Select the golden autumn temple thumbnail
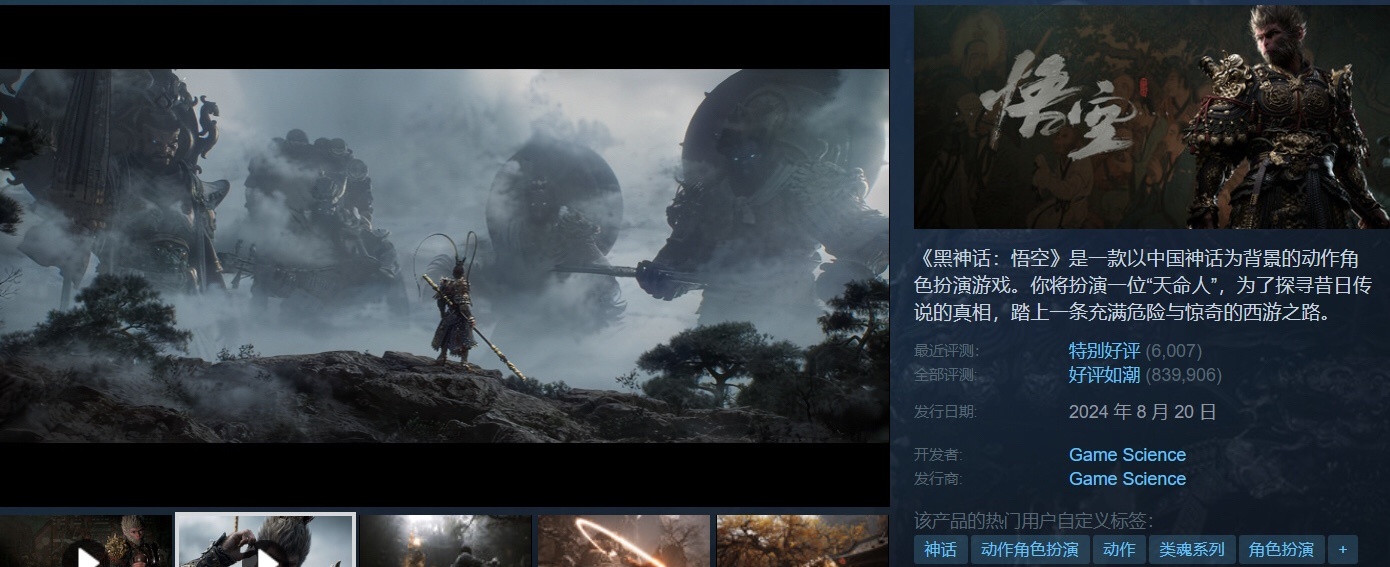Image resolution: width=1390 pixels, height=567 pixels. [x=802, y=541]
